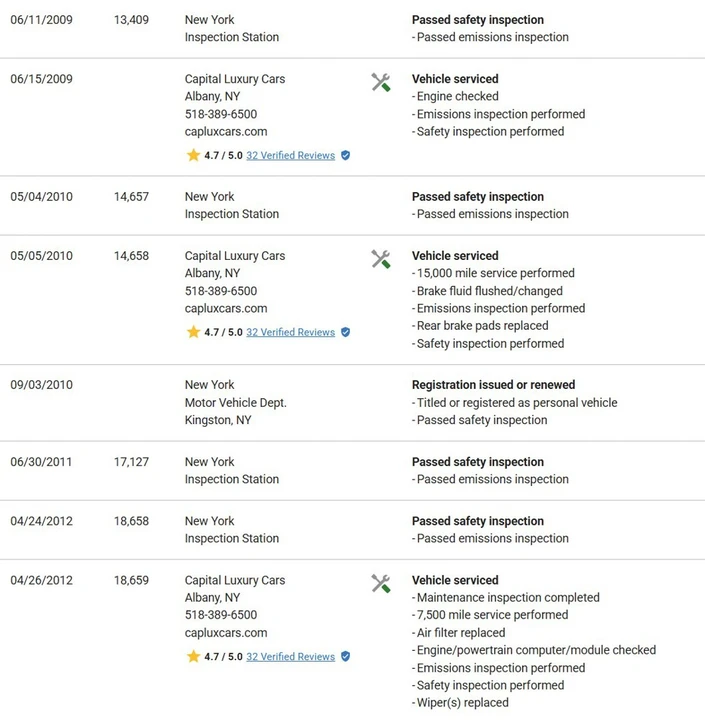This screenshot has height=720, width=705.
Task: Click the service wrench icon for 04/26/2012
Action: [381, 584]
